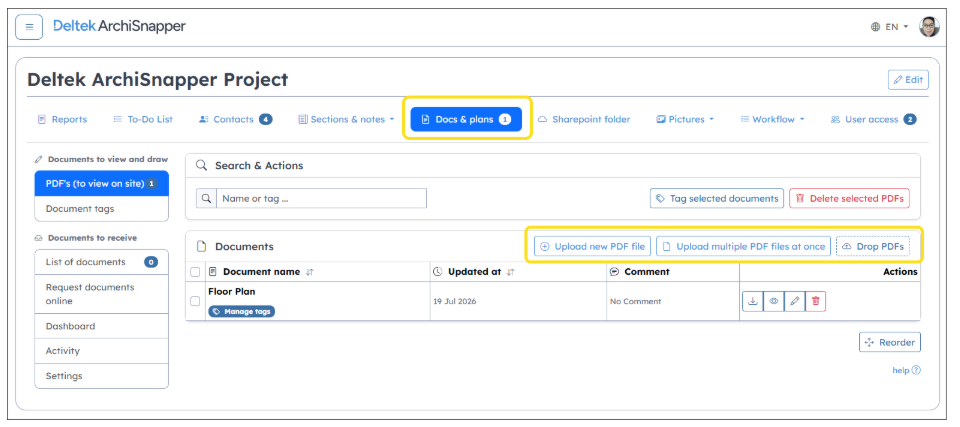This screenshot has width=960, height=427.
Task: Open List of documents in sidebar
Action: point(102,262)
